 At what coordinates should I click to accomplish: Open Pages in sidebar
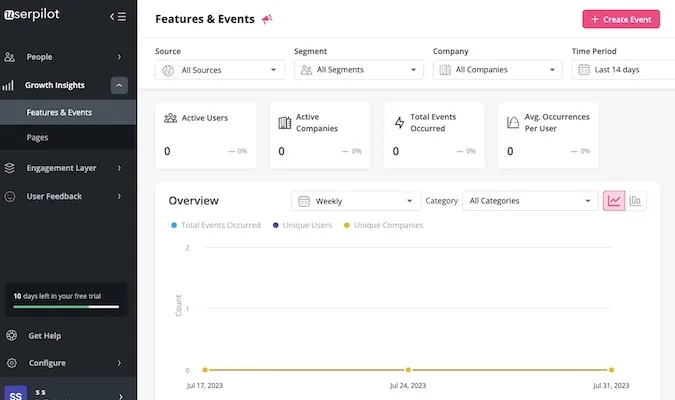(x=68, y=138)
